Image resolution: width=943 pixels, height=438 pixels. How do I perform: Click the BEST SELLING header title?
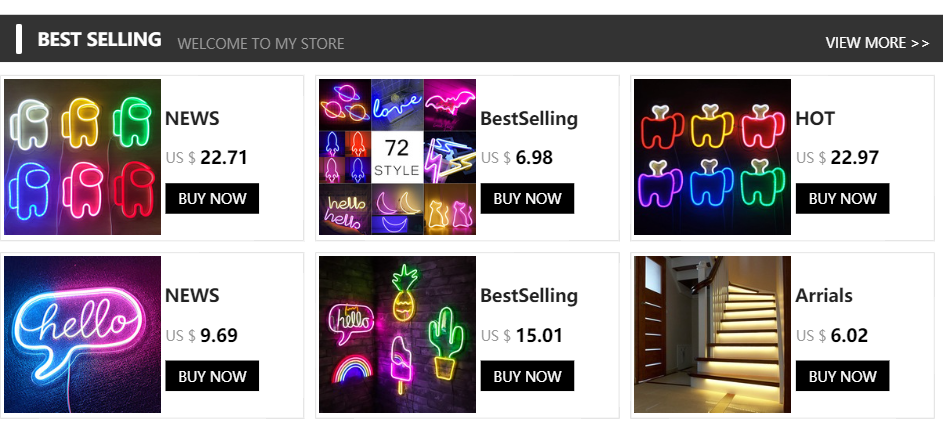[99, 39]
